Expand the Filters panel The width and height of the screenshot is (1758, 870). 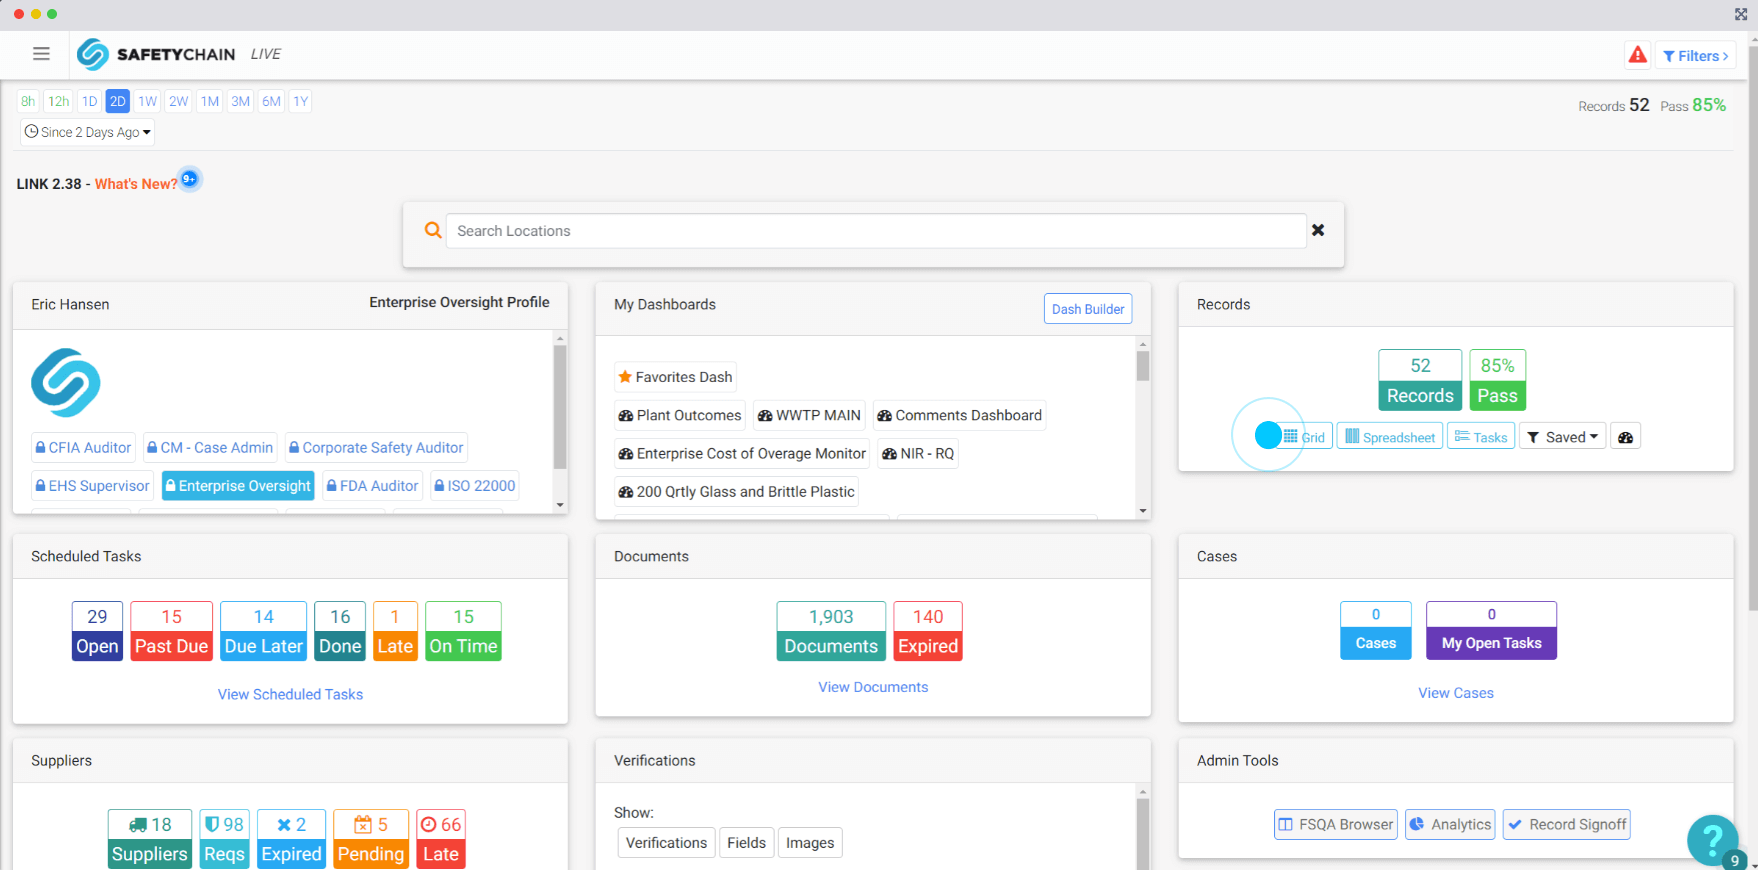[1696, 56]
